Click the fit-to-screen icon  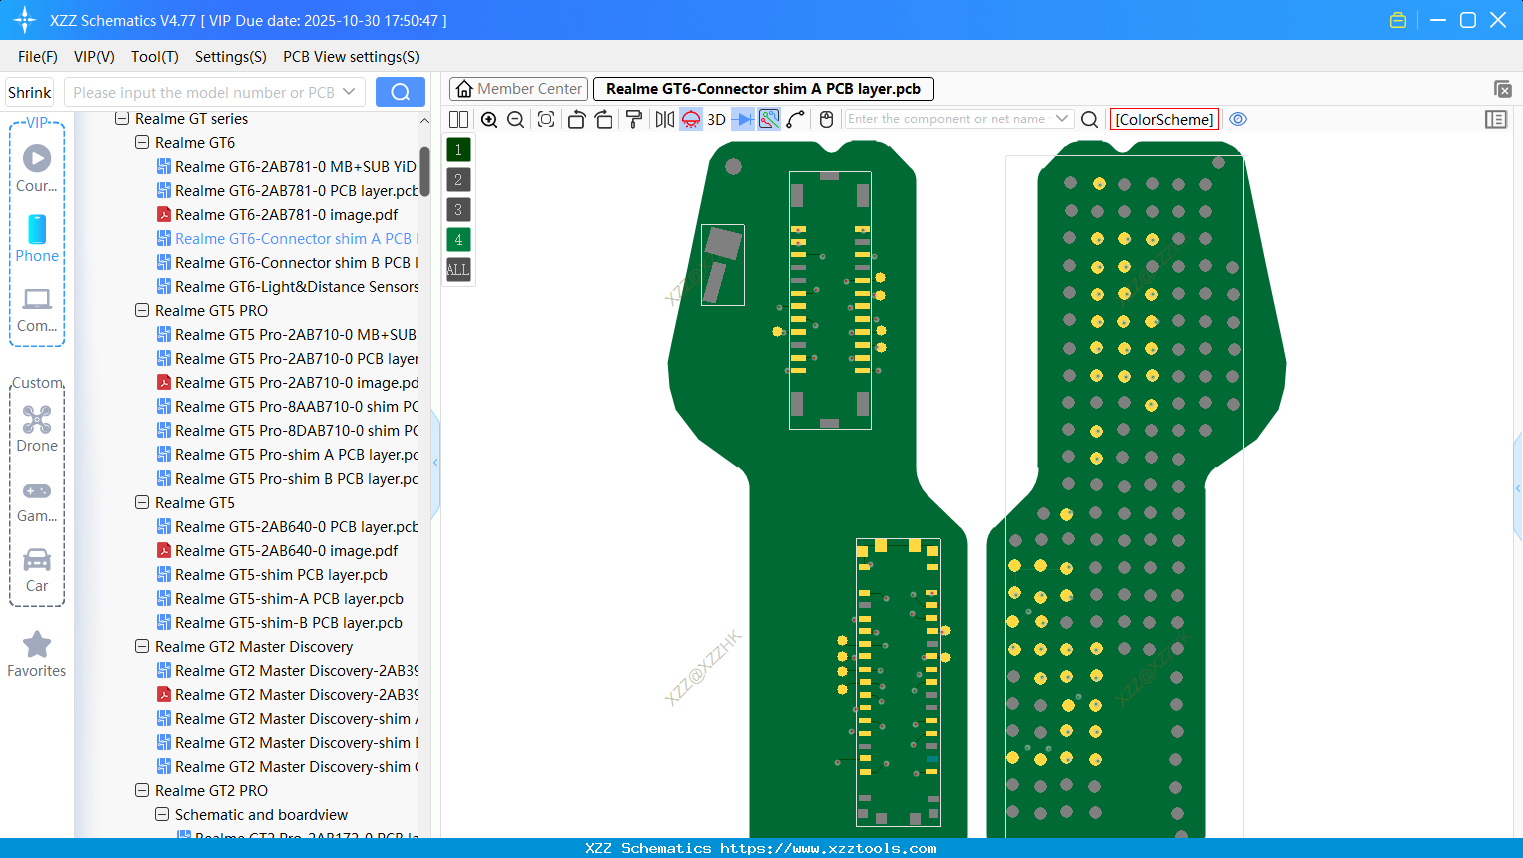546,120
